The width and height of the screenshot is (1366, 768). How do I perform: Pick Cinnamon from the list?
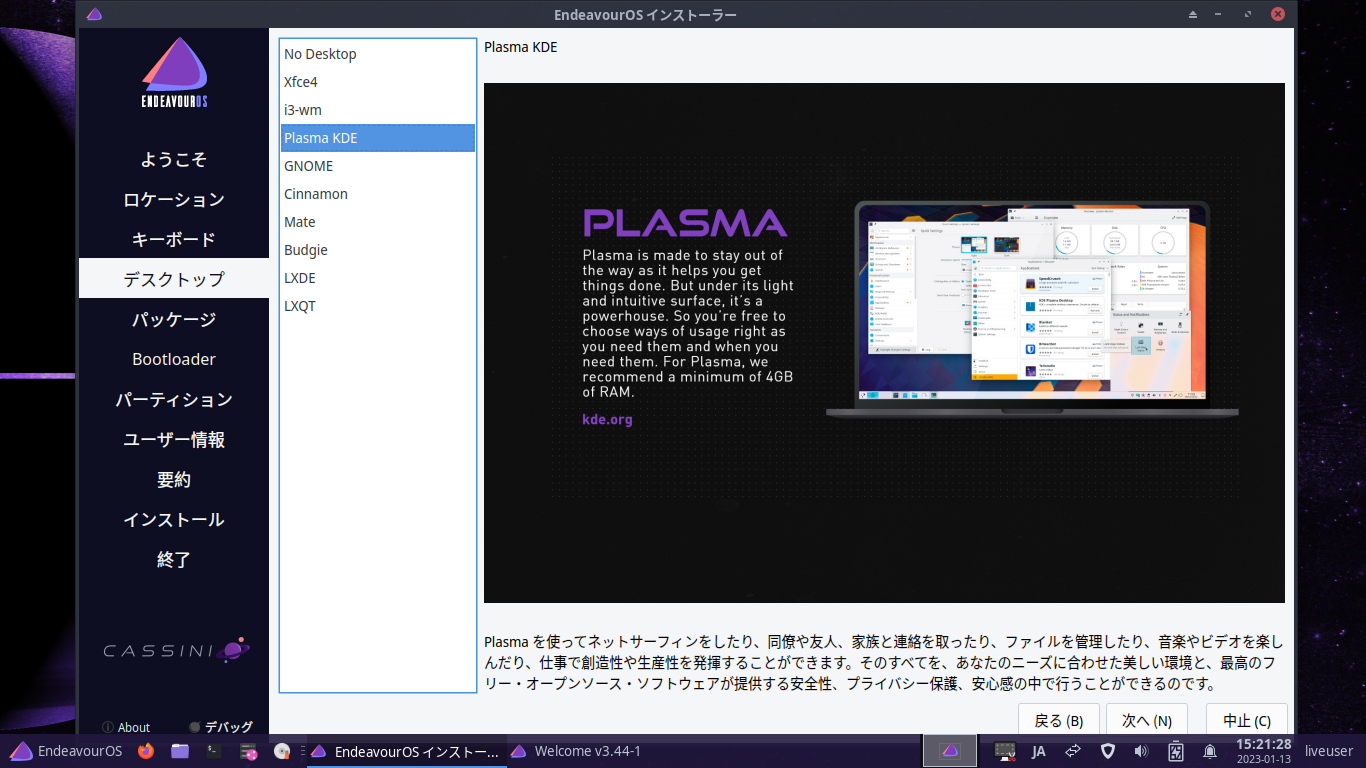378,194
